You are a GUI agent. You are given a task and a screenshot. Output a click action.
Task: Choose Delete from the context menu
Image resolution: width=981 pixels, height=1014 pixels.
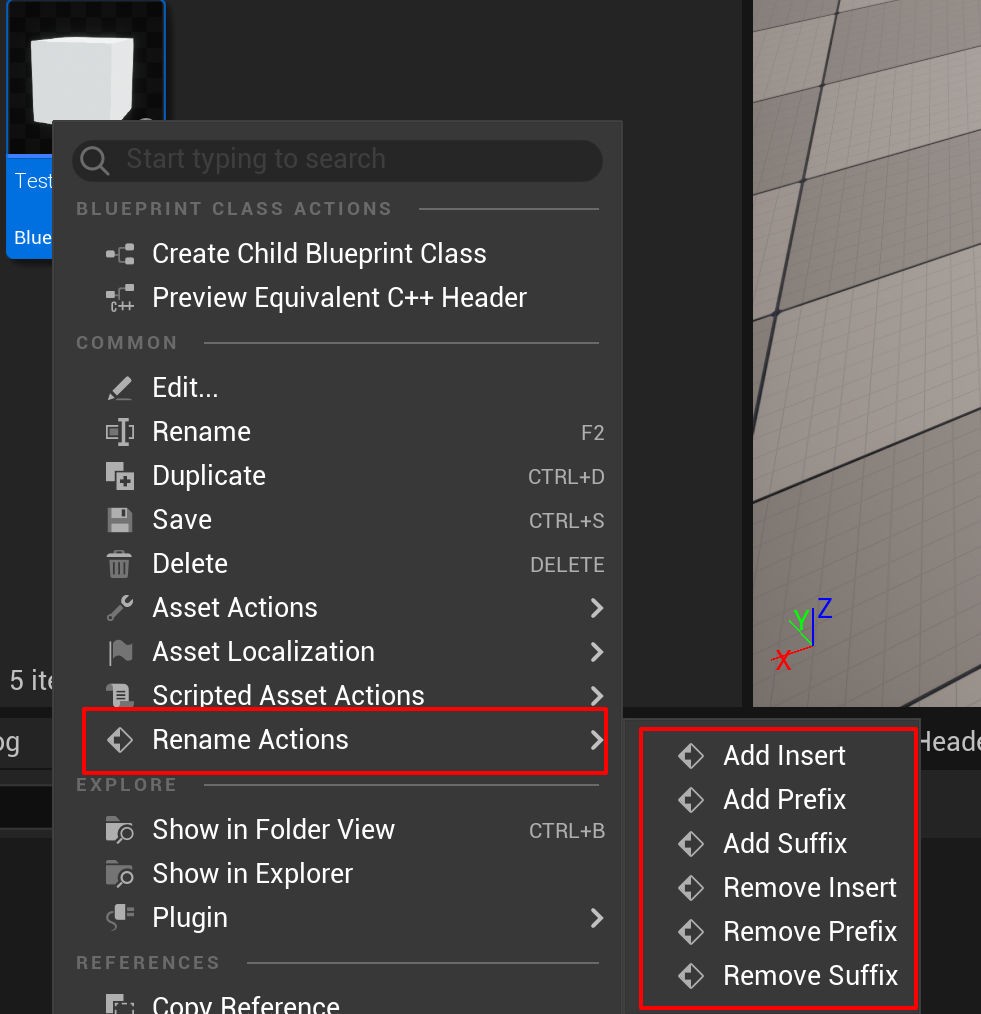338,564
